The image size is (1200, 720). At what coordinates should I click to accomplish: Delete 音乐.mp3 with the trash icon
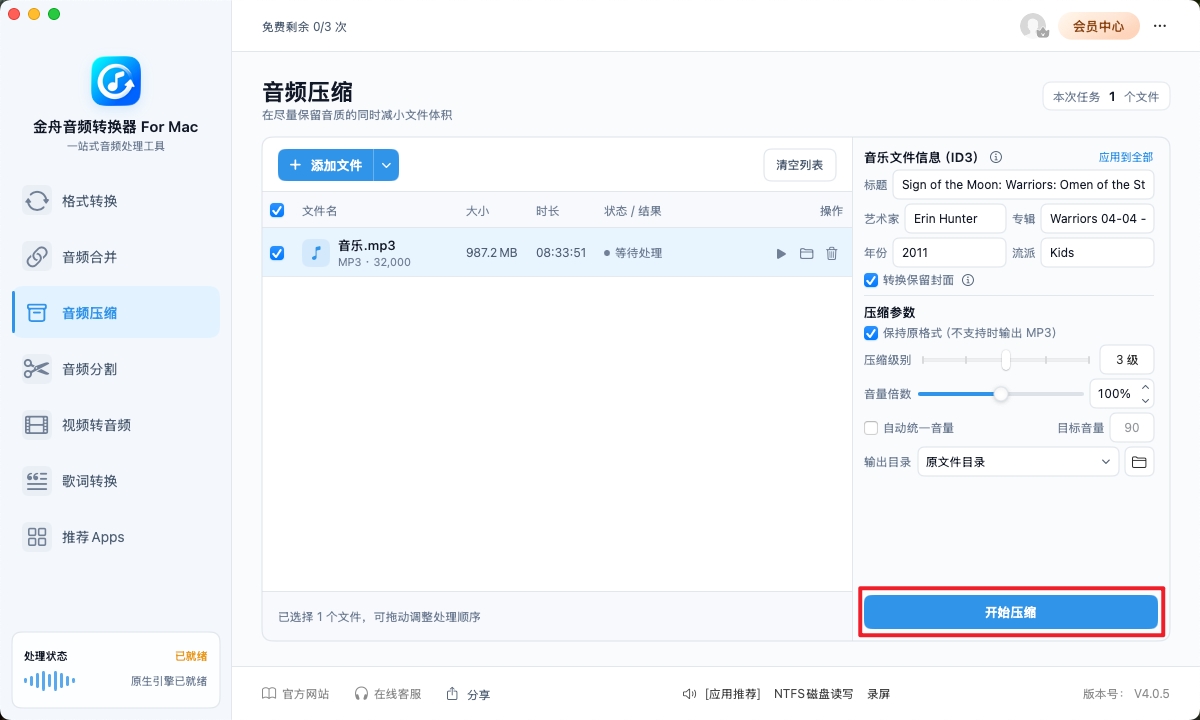tap(831, 253)
